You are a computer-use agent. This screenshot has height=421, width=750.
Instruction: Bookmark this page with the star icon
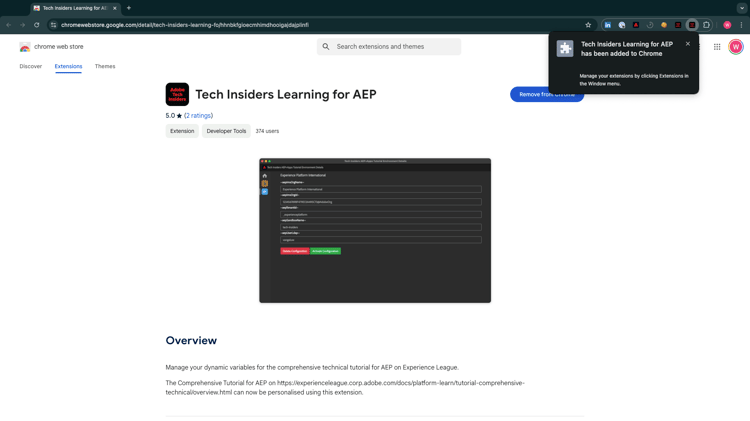[x=588, y=25]
